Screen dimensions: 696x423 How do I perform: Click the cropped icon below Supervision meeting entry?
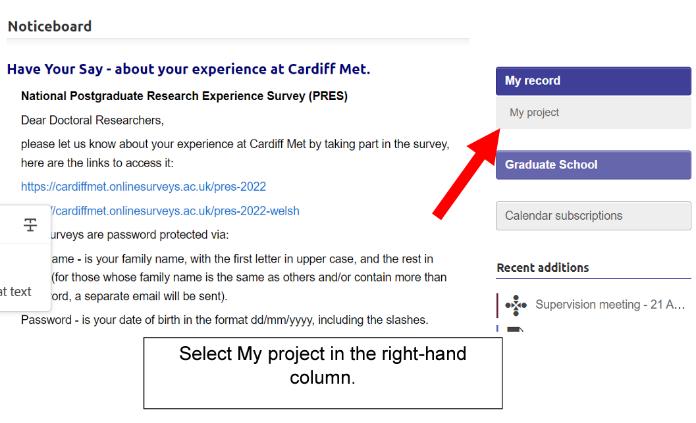(x=516, y=330)
